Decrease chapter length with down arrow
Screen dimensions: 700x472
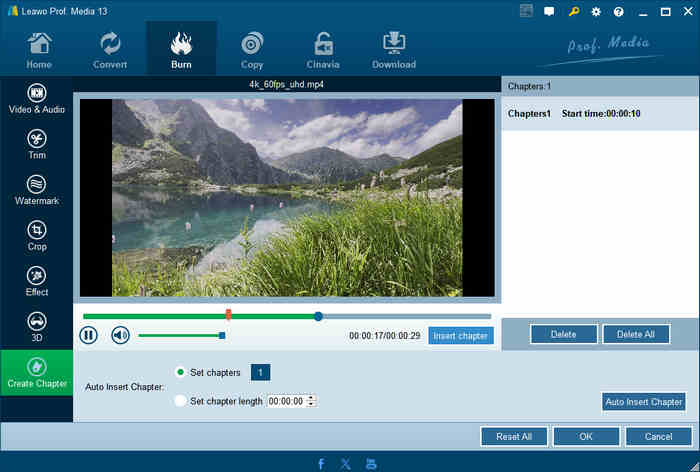click(312, 404)
